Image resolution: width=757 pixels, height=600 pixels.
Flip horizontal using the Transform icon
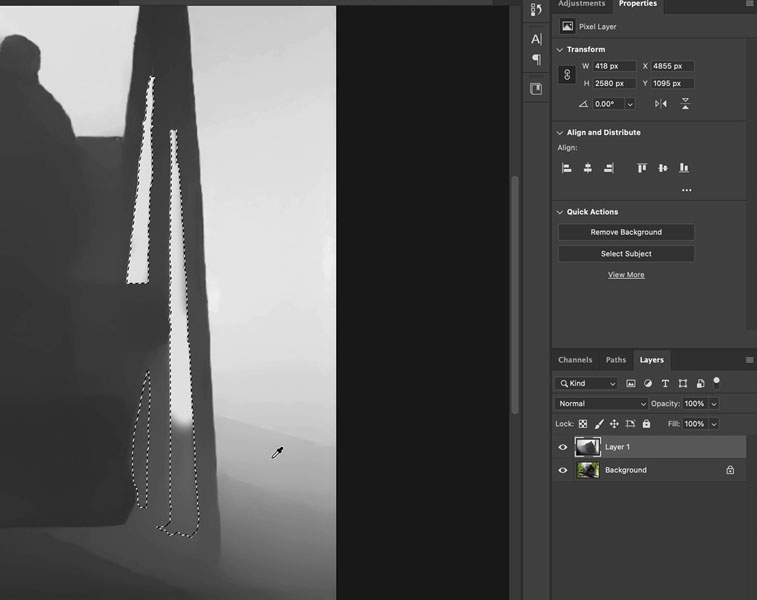(x=660, y=103)
